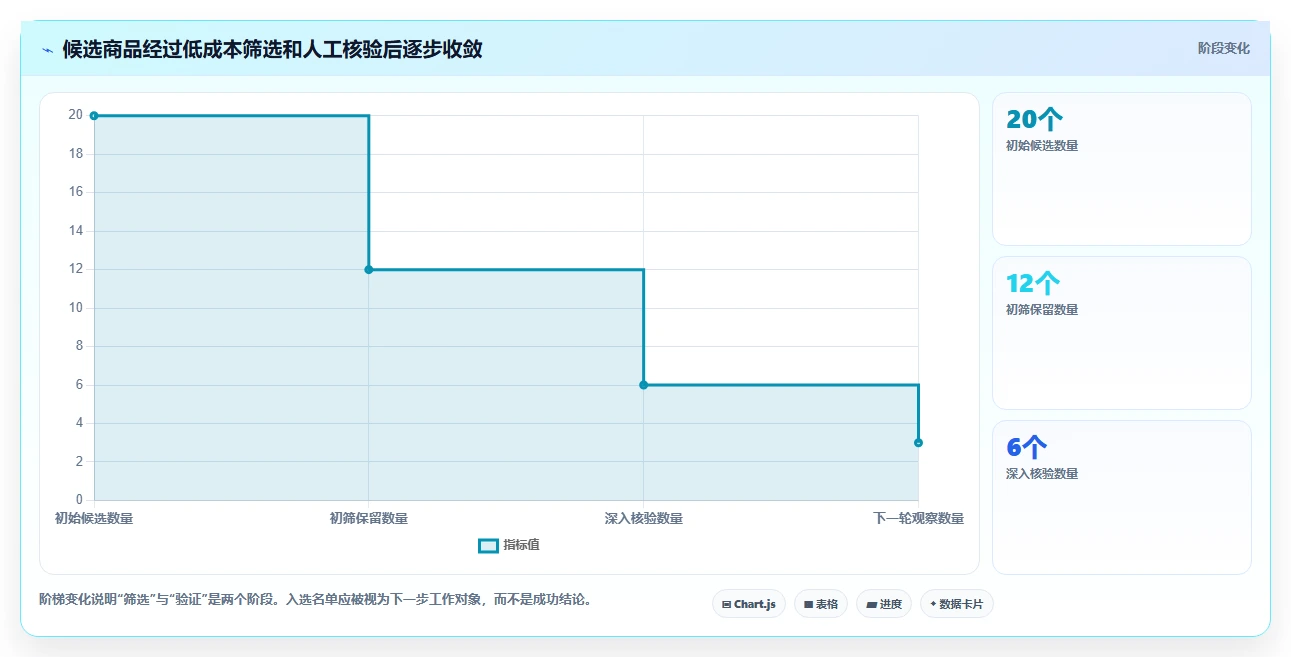Viewport: 1291px width, 657px height.
Task: Select the 进度 tag
Action: (x=884, y=604)
